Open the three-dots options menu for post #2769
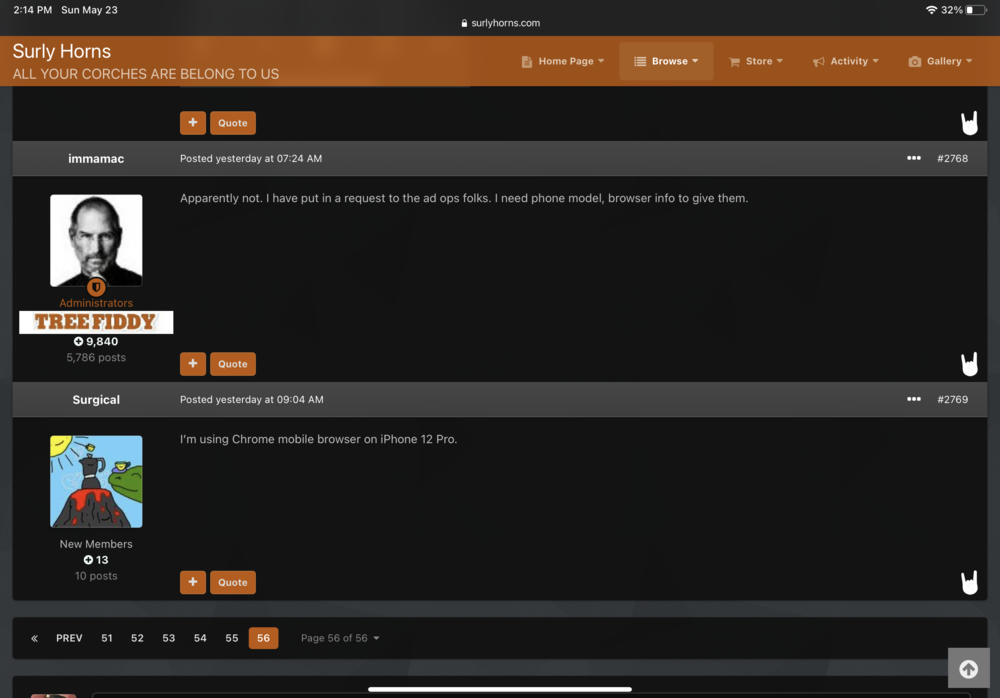Screen dimensions: 1000x698 [913, 399]
